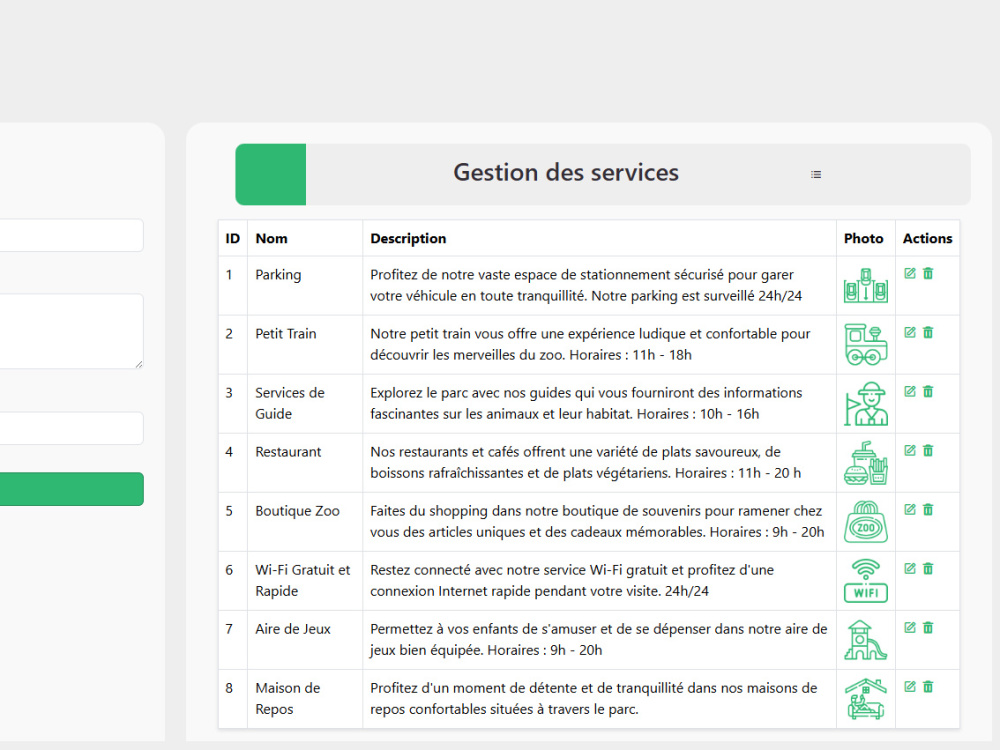
Task: Edit the Wi-Fi Gratuit et Rapide service
Action: [910, 568]
